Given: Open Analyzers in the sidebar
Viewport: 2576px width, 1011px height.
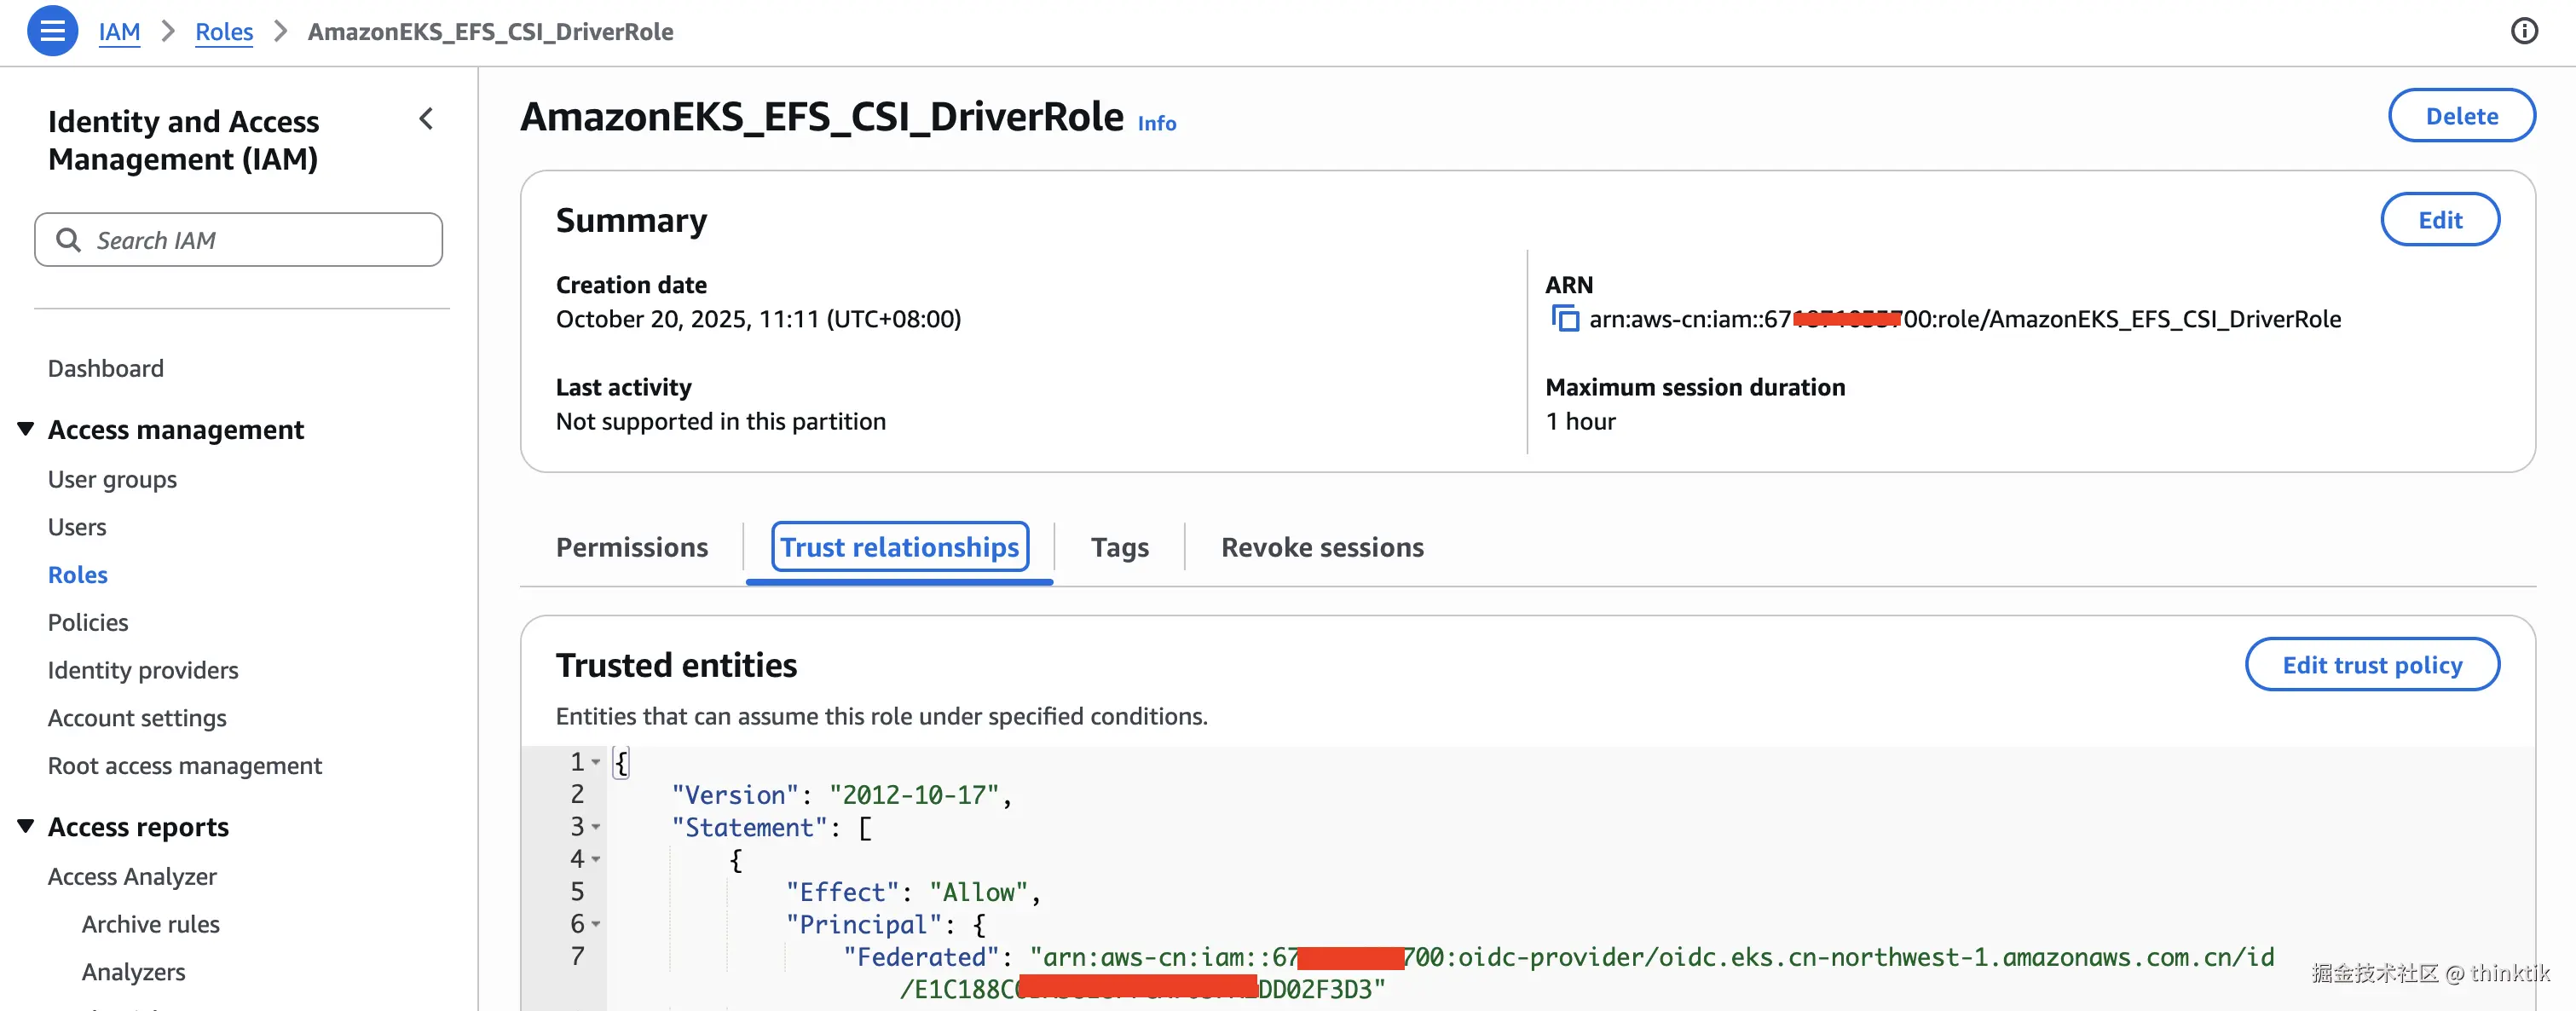Looking at the screenshot, I should (134, 972).
